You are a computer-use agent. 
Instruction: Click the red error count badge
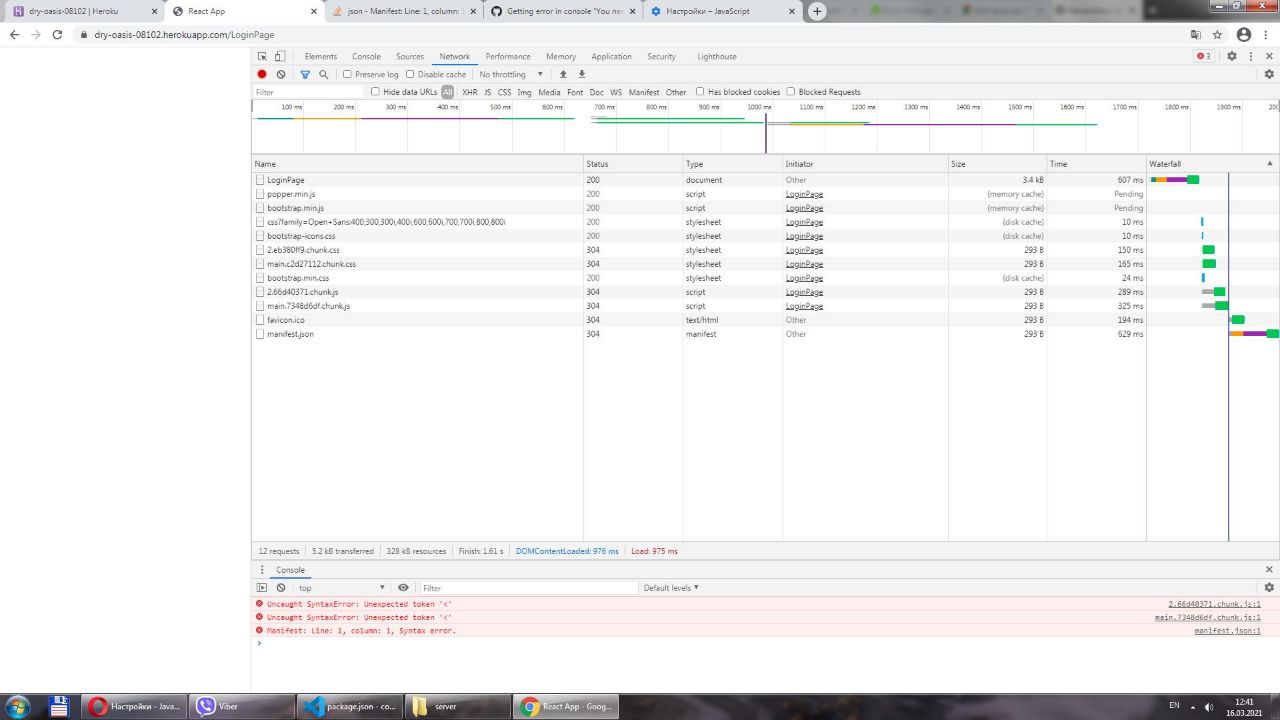pyautogui.click(x=1204, y=57)
